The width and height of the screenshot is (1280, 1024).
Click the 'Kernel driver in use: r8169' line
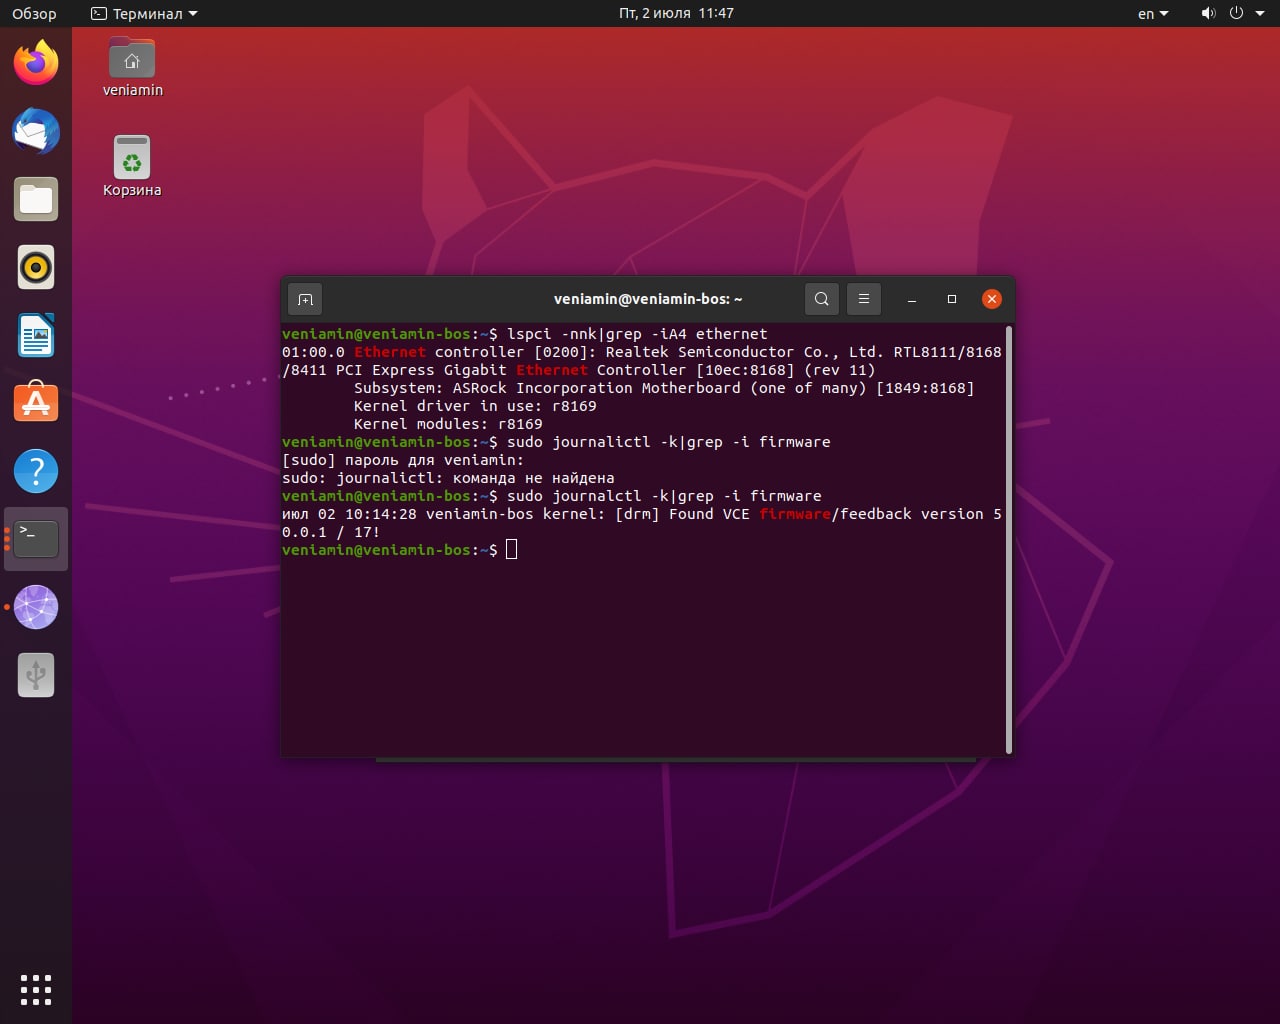475,406
